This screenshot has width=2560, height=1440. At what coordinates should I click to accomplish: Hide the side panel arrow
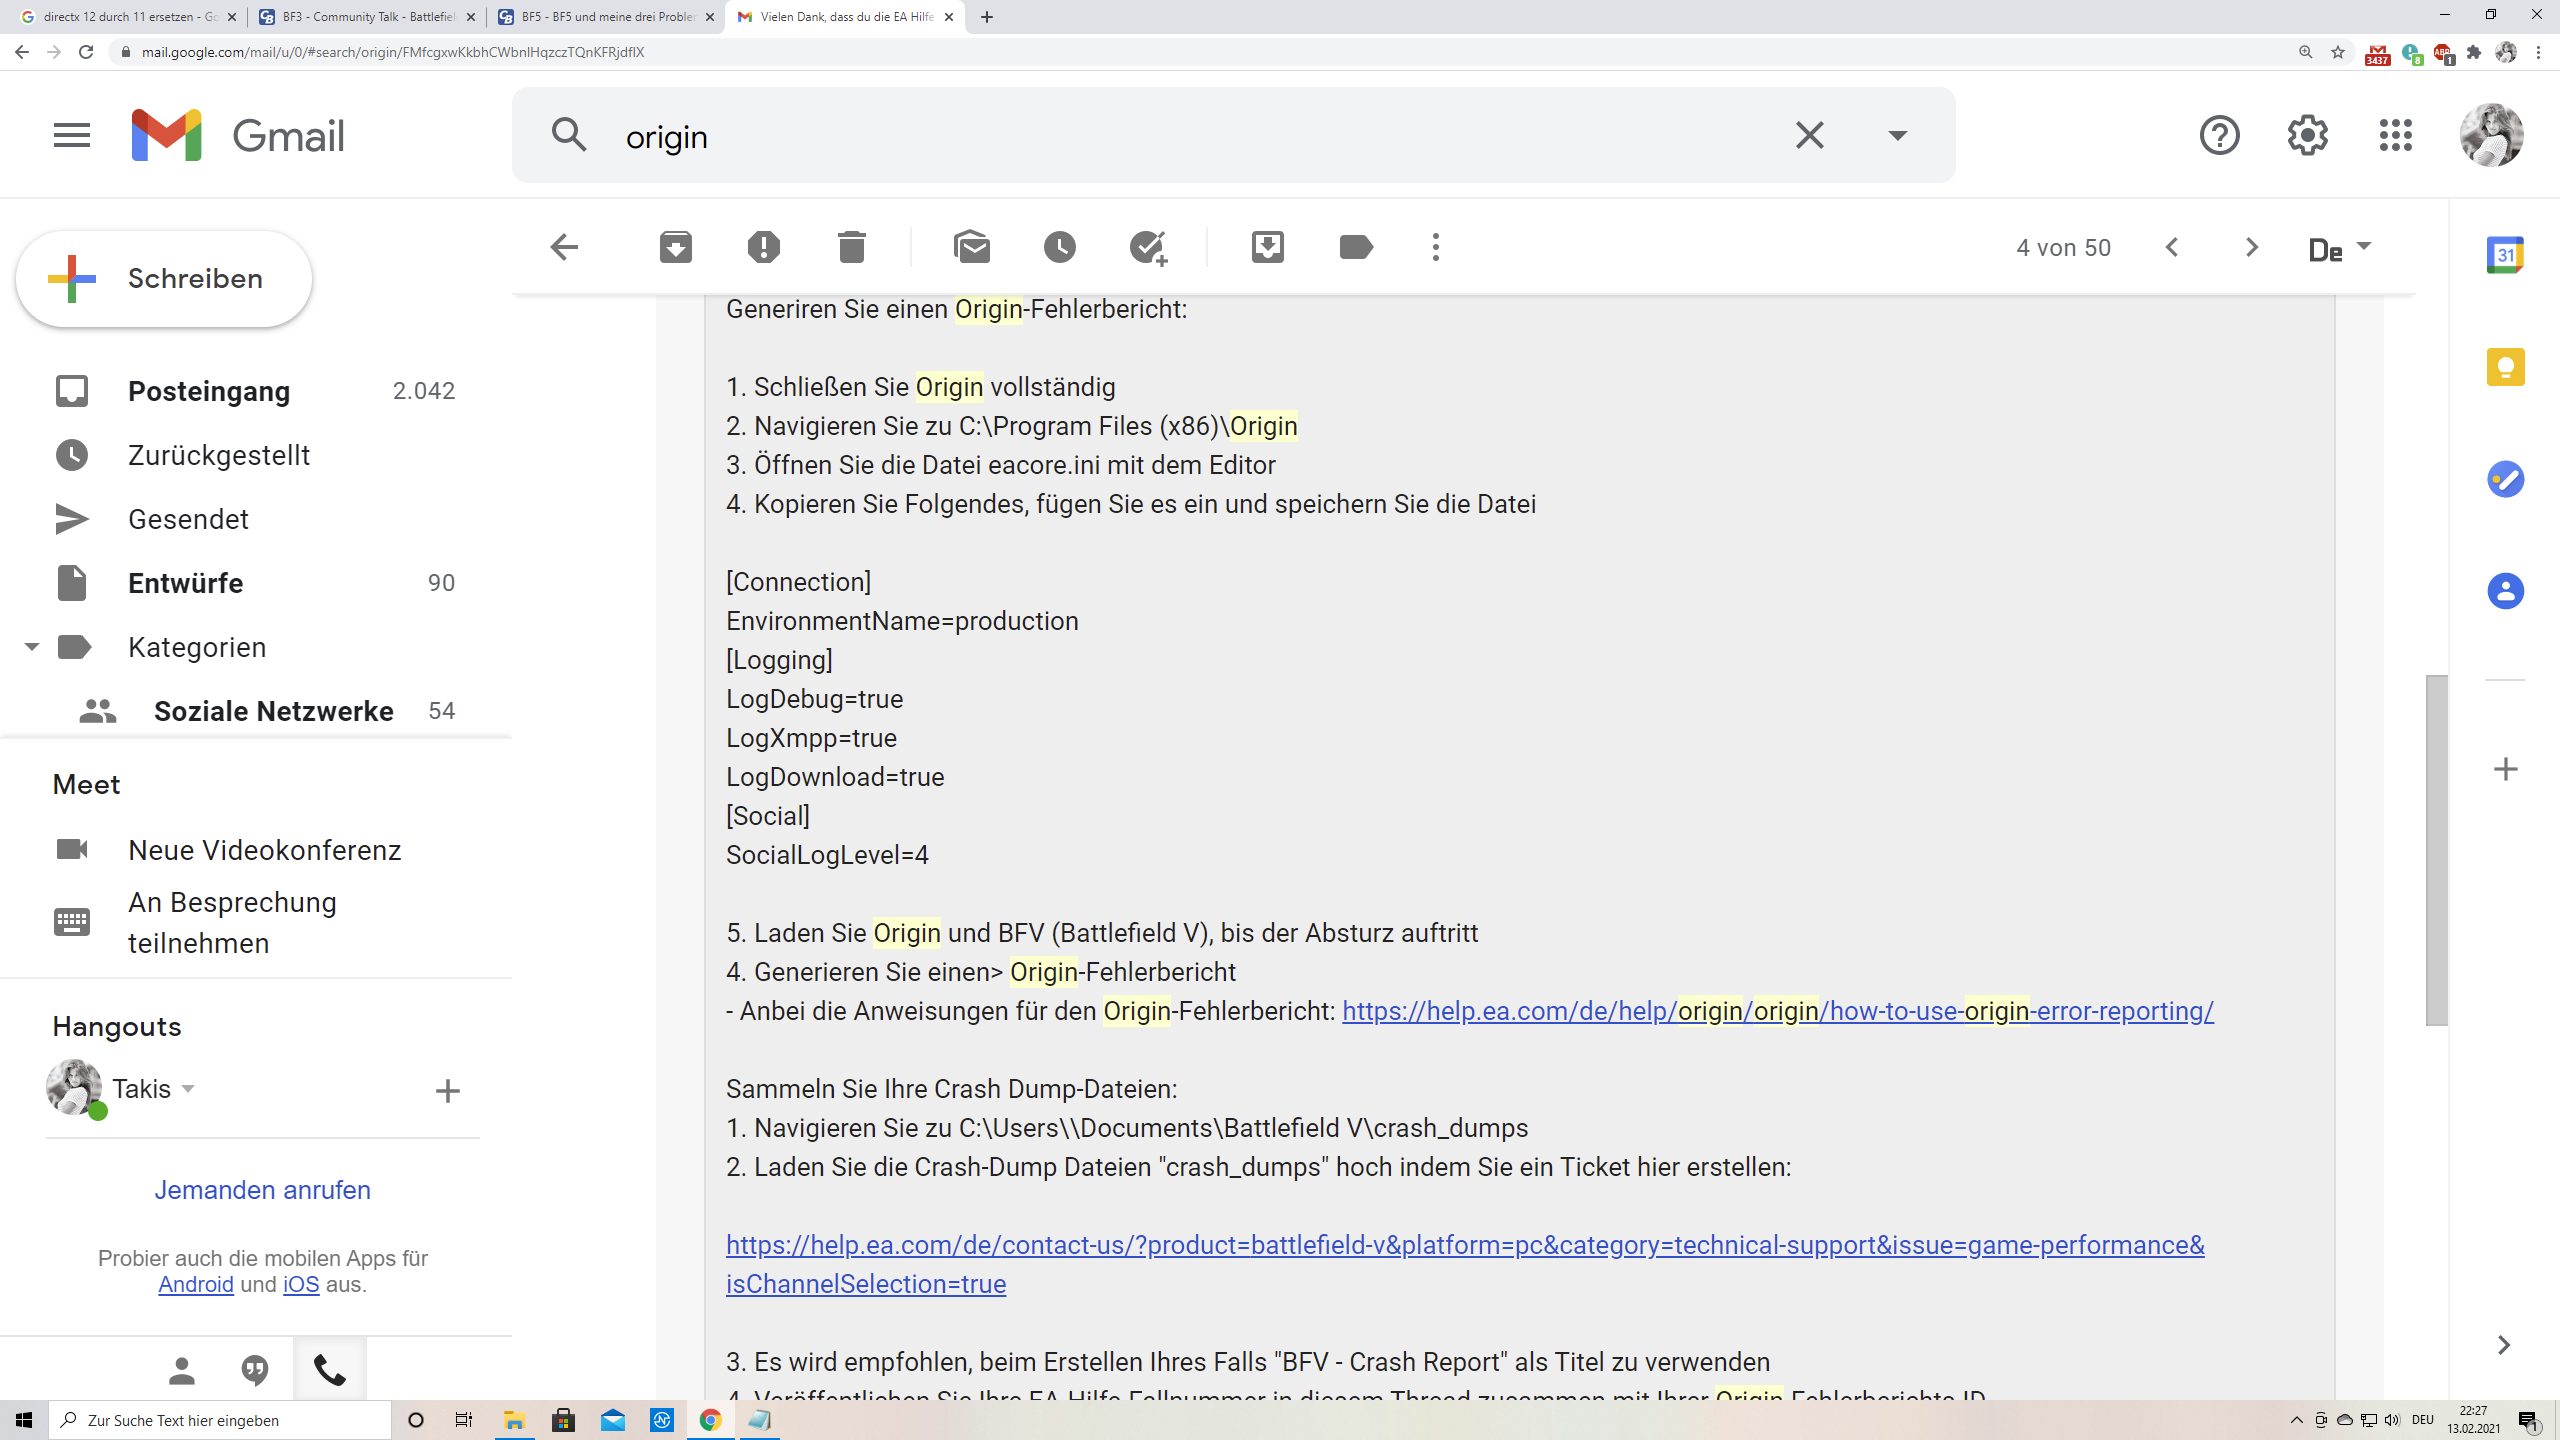[x=2503, y=1345]
